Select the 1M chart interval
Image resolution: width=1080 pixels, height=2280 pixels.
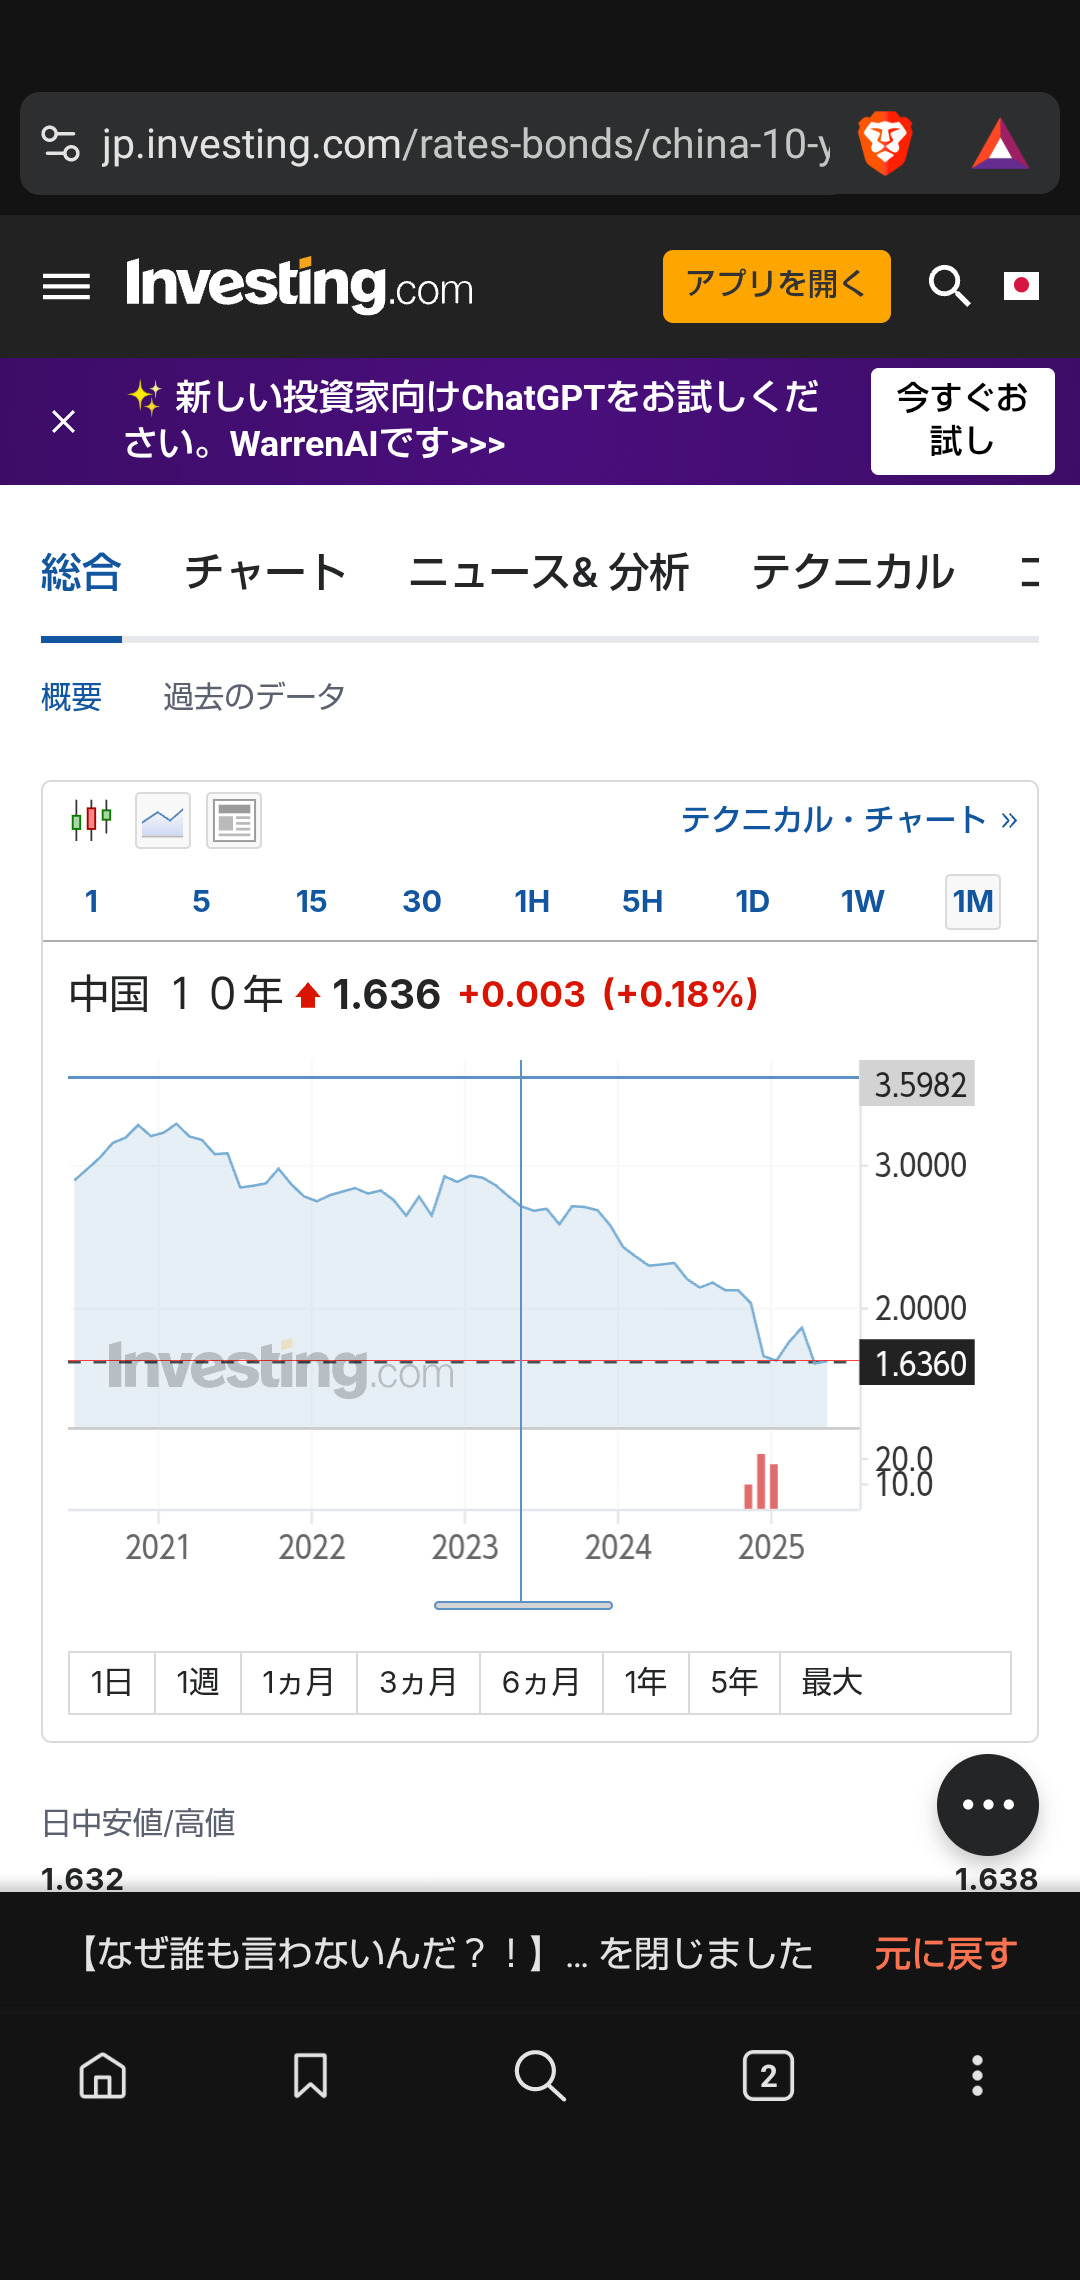pyautogui.click(x=972, y=901)
